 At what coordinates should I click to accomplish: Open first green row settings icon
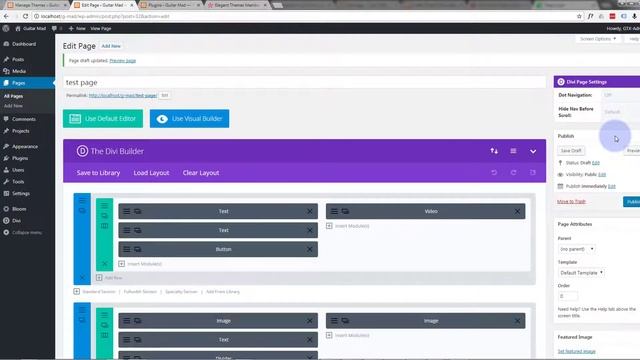point(104,205)
